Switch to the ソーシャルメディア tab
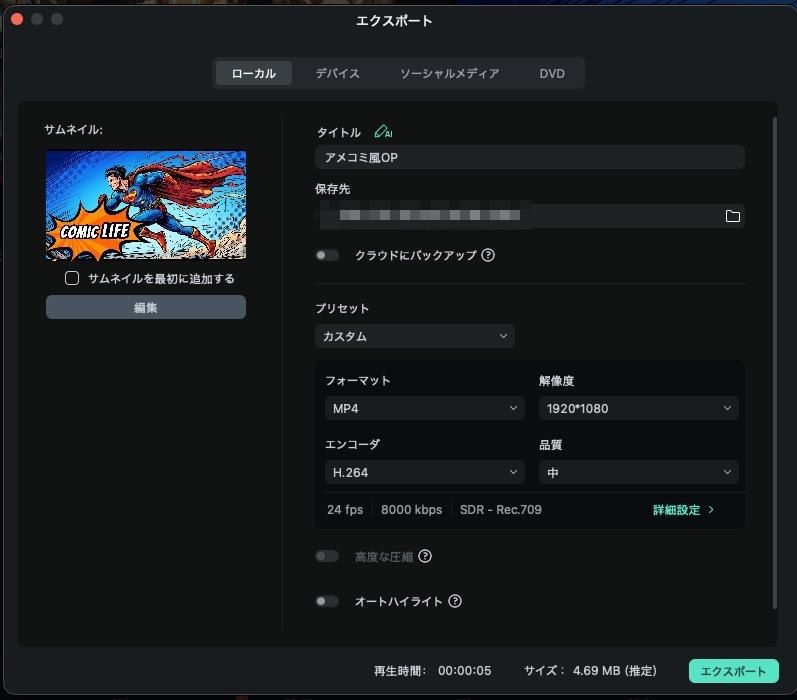The height and width of the screenshot is (700, 797). [449, 73]
